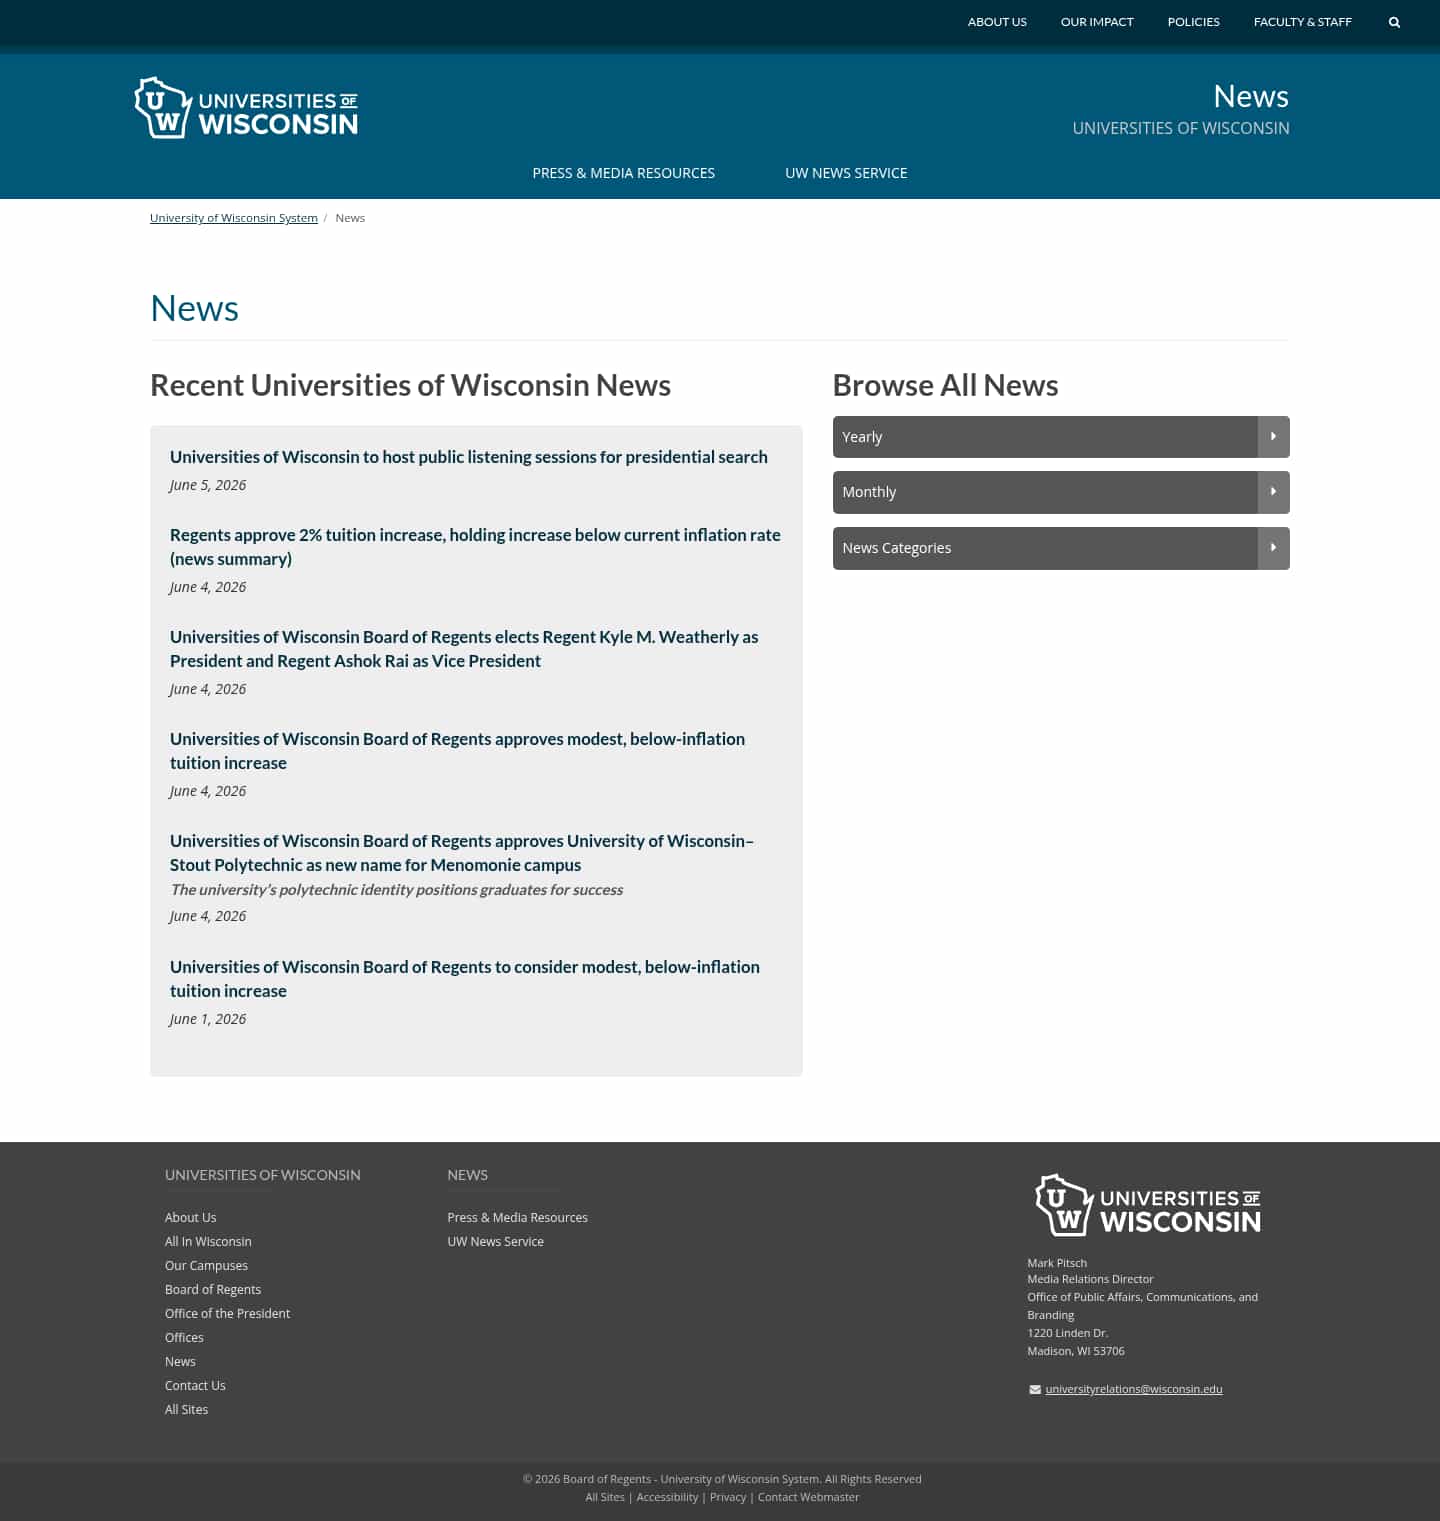Click footer Offices link
The height and width of the screenshot is (1521, 1440).
point(184,1337)
